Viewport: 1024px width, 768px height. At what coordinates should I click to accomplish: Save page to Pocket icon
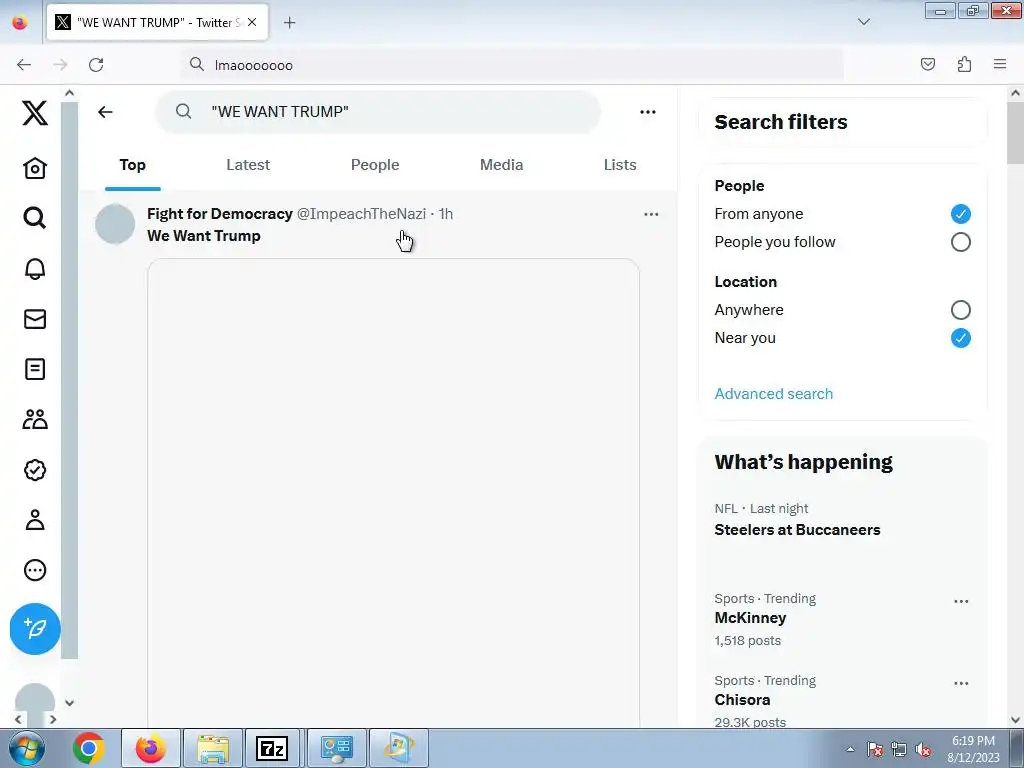point(927,64)
